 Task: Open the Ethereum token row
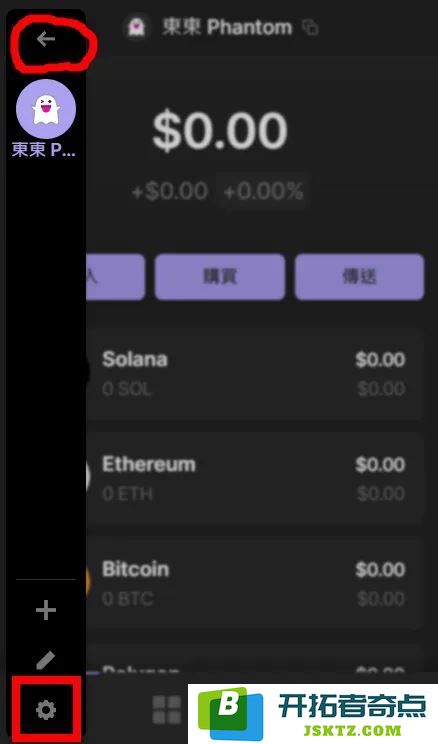pyautogui.click(x=255, y=478)
